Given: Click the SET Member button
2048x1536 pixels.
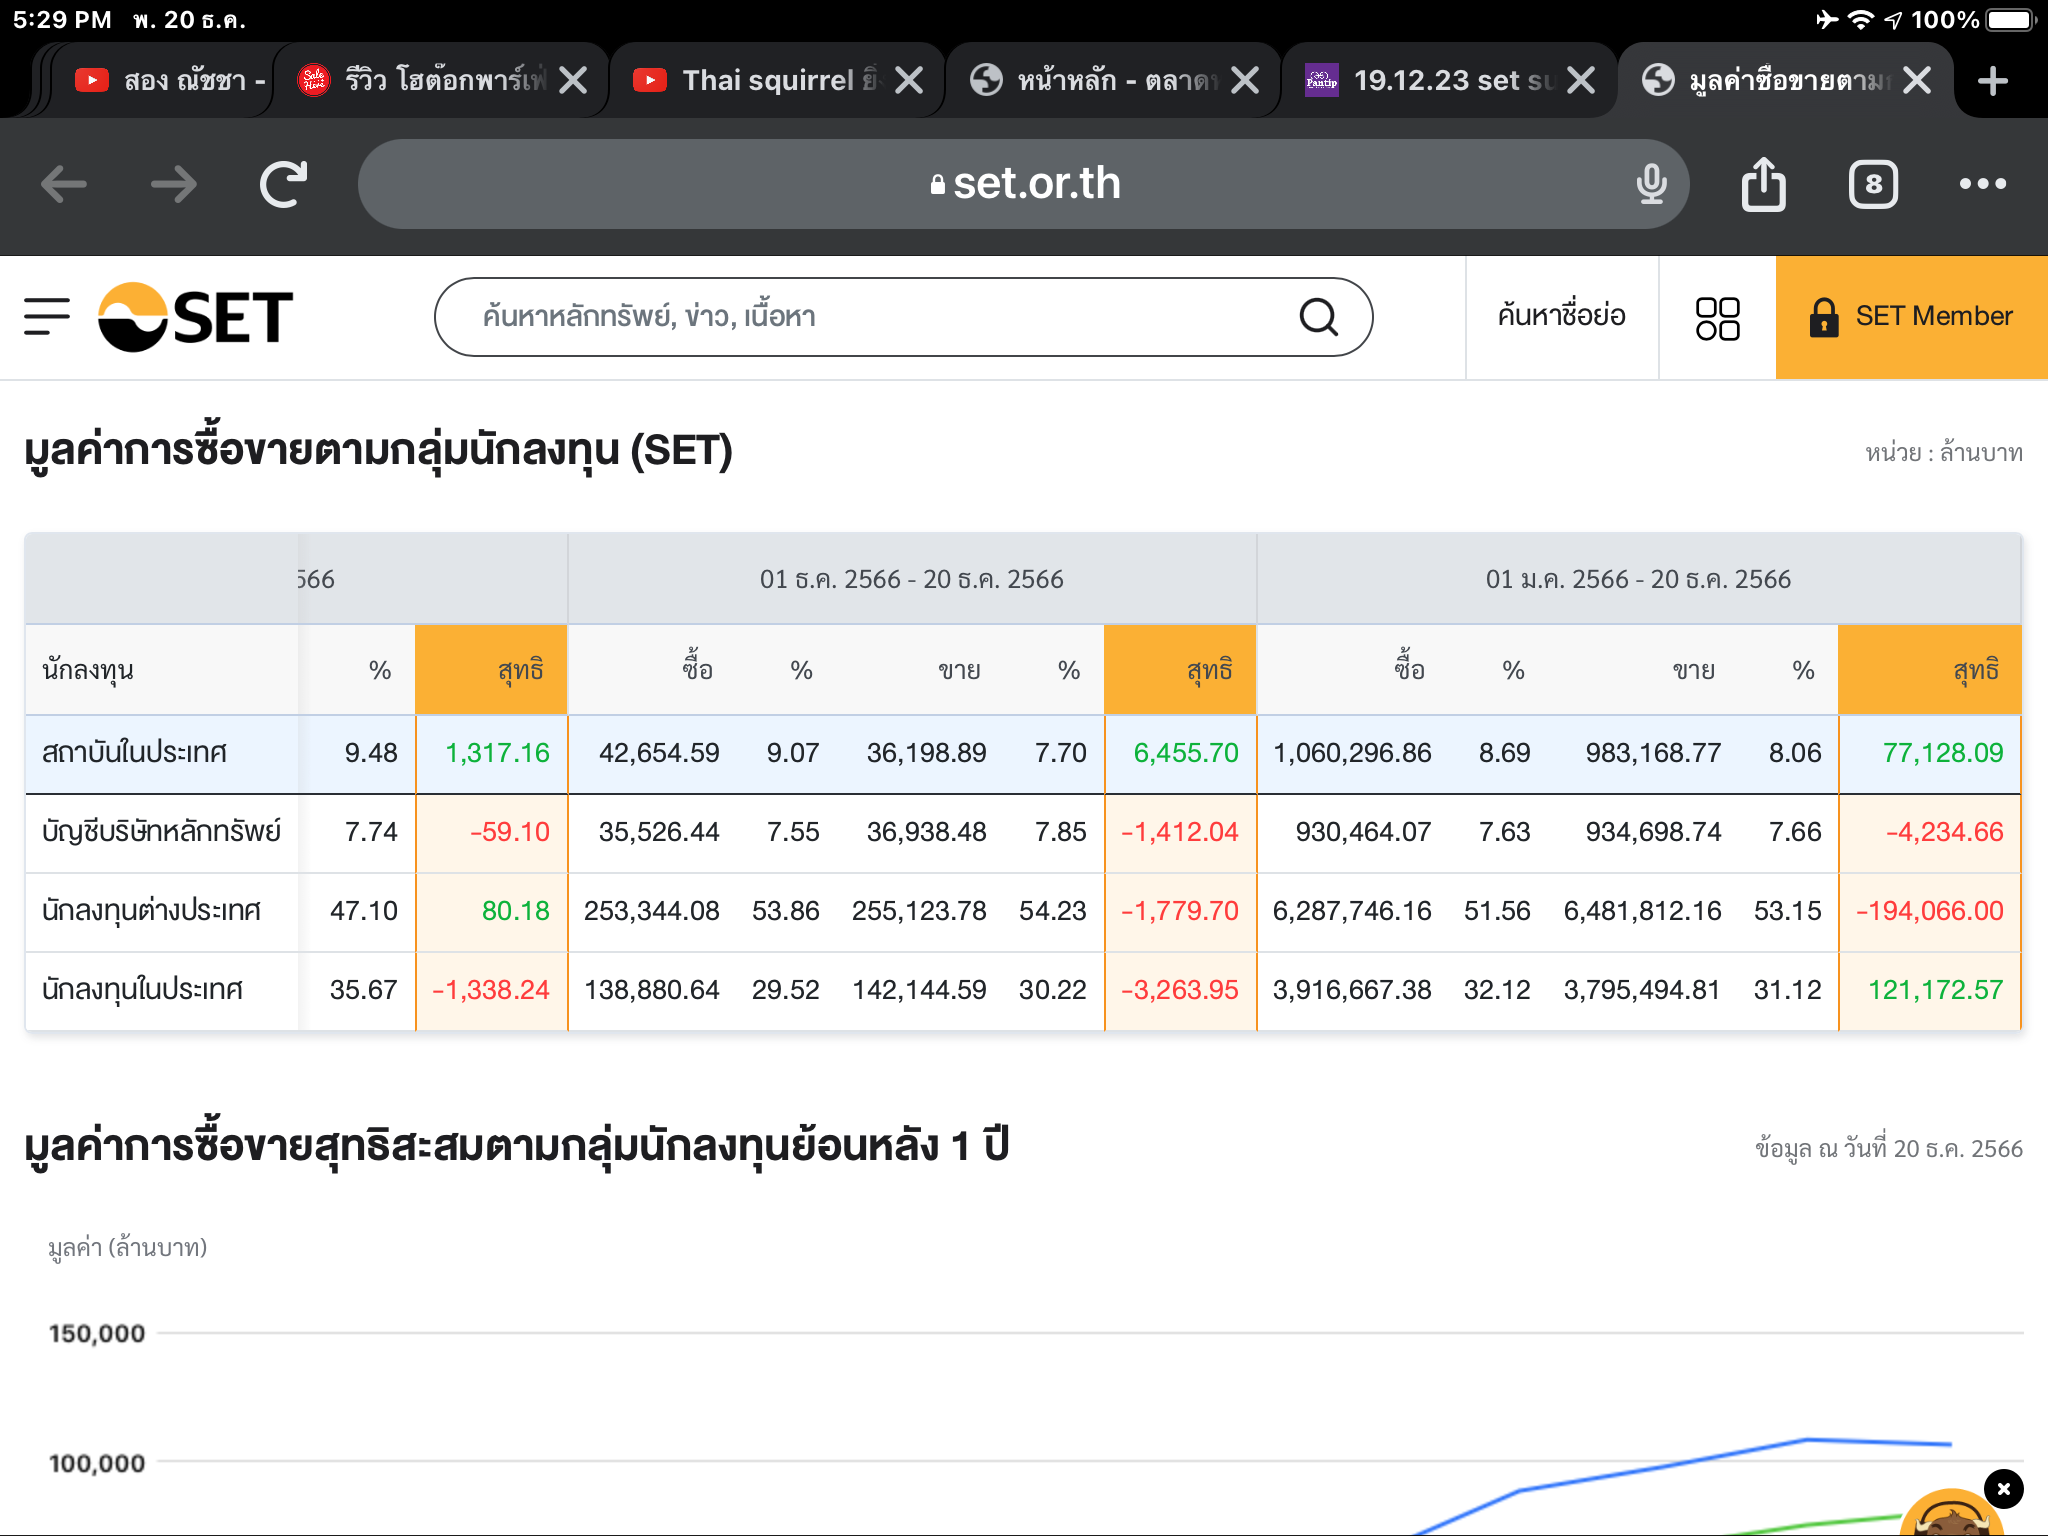Looking at the screenshot, I should click(1911, 317).
